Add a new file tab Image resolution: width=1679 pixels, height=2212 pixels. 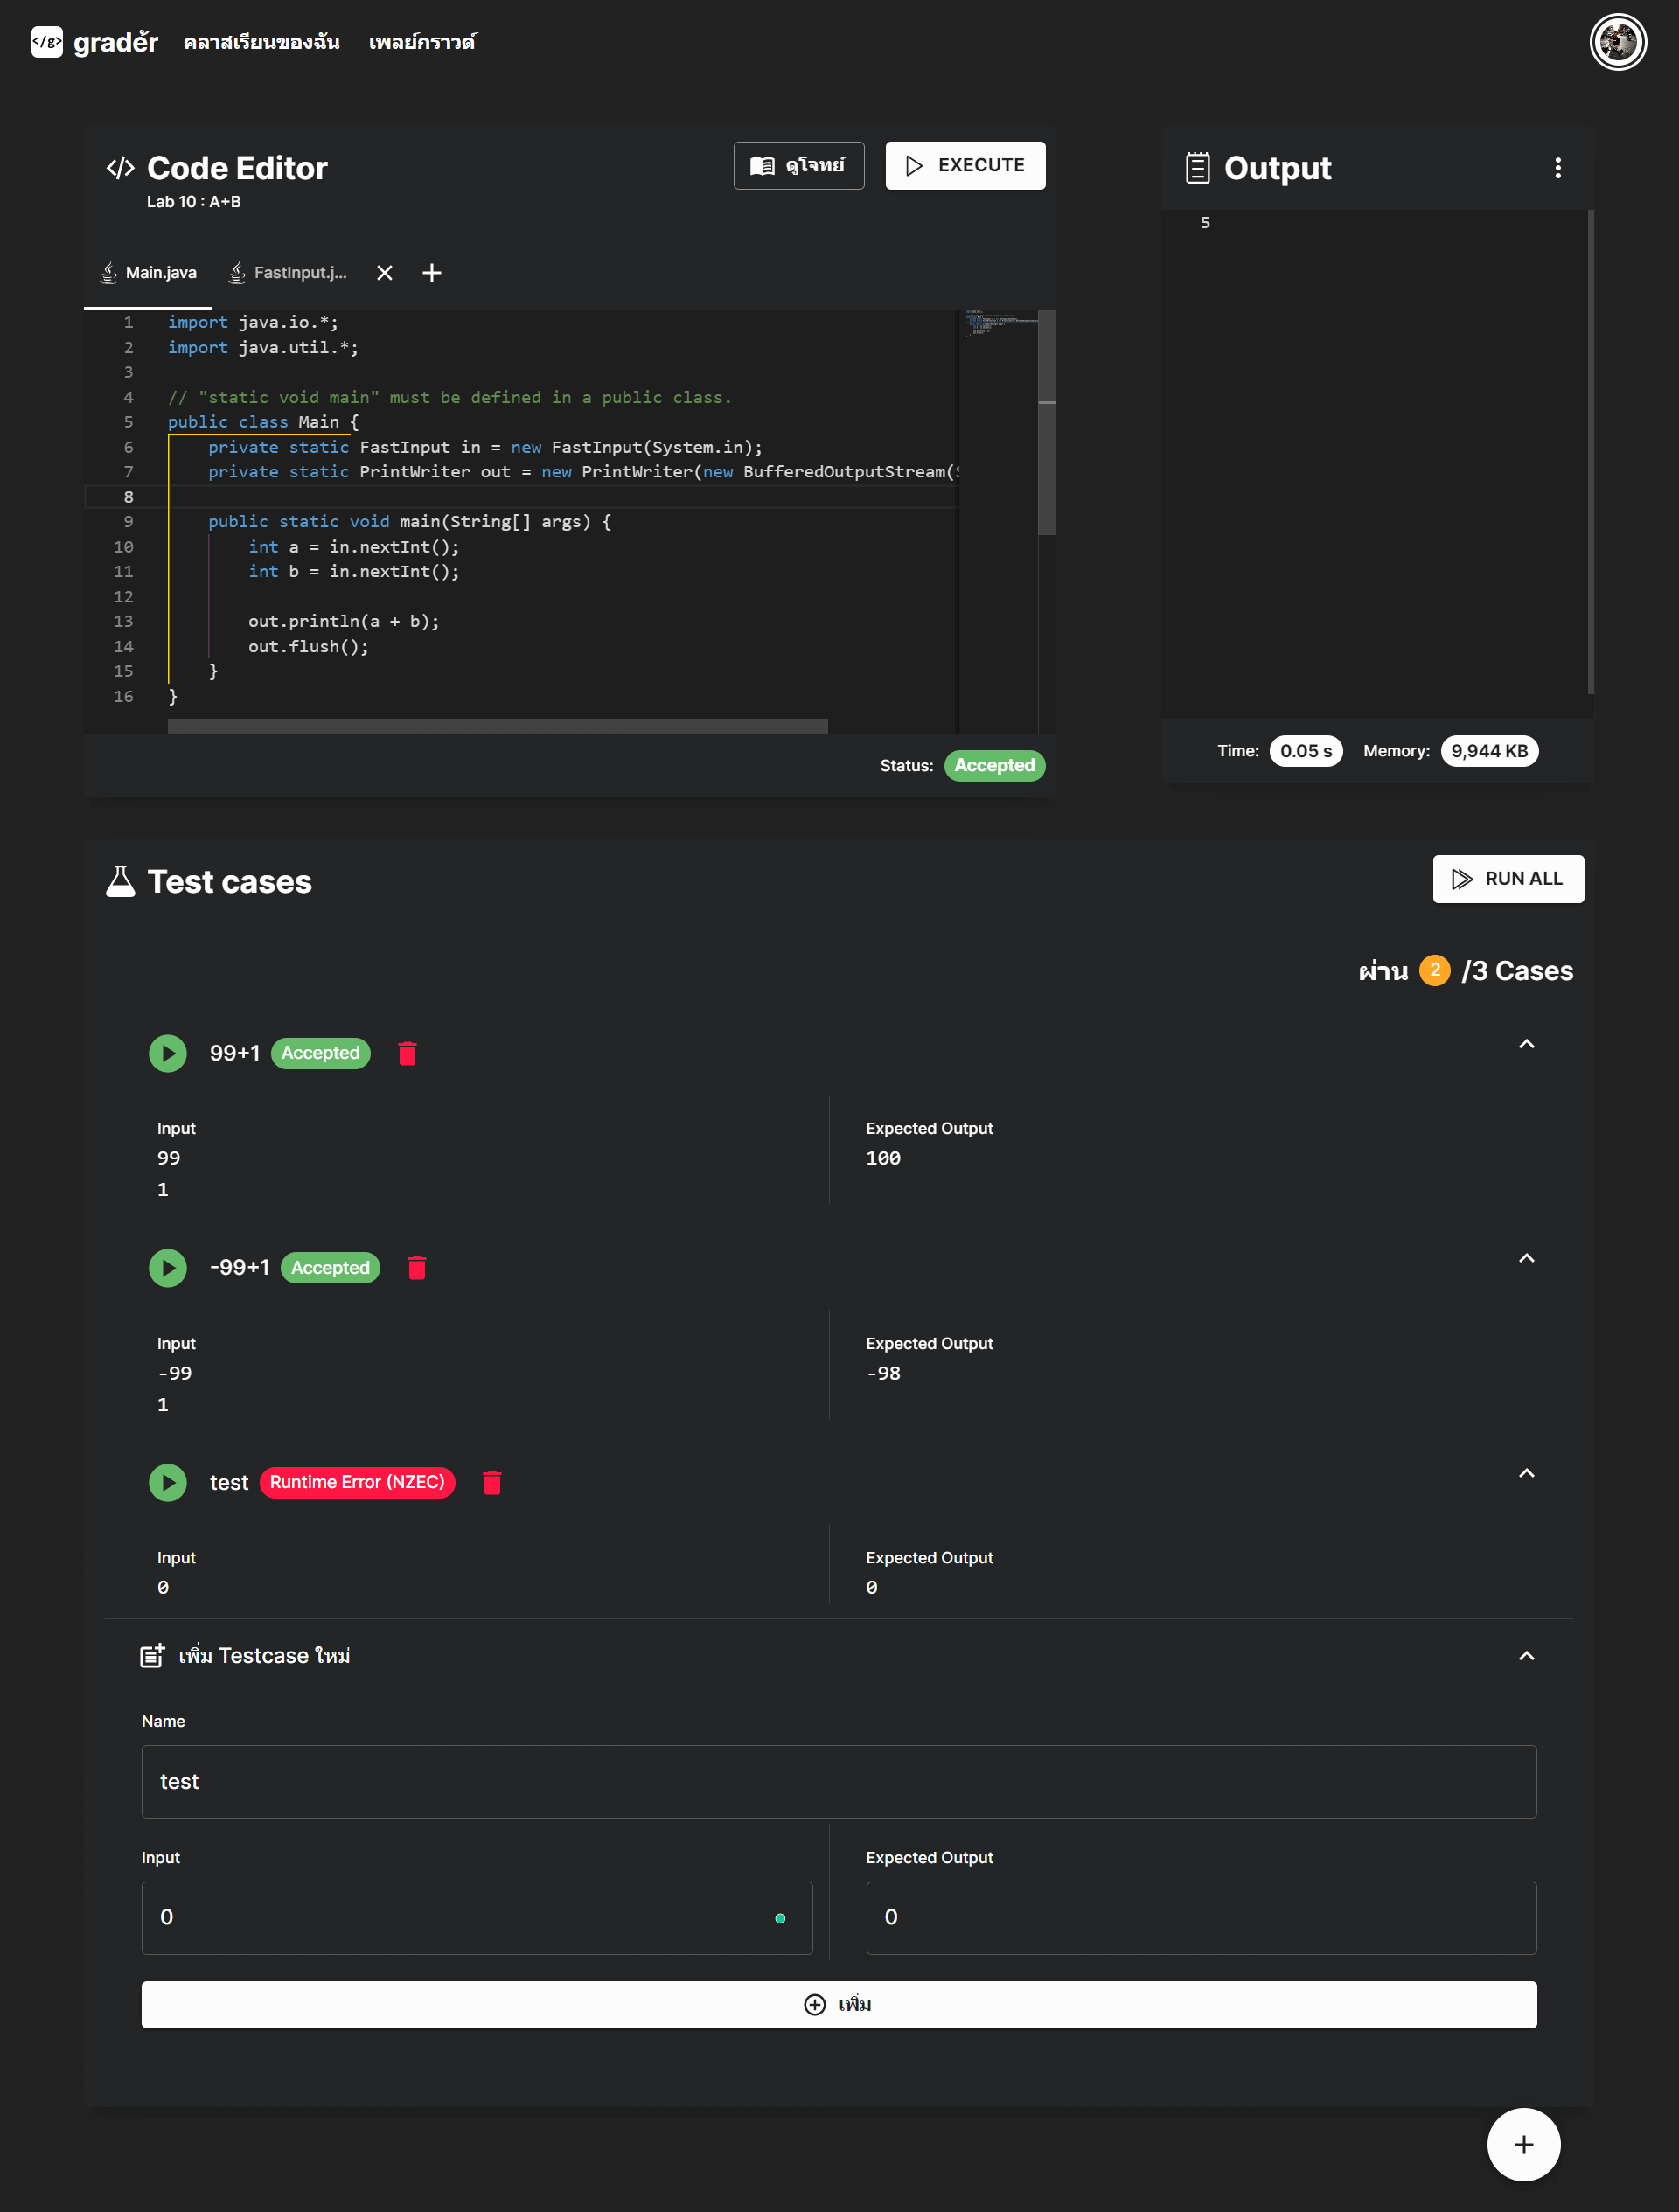point(432,273)
